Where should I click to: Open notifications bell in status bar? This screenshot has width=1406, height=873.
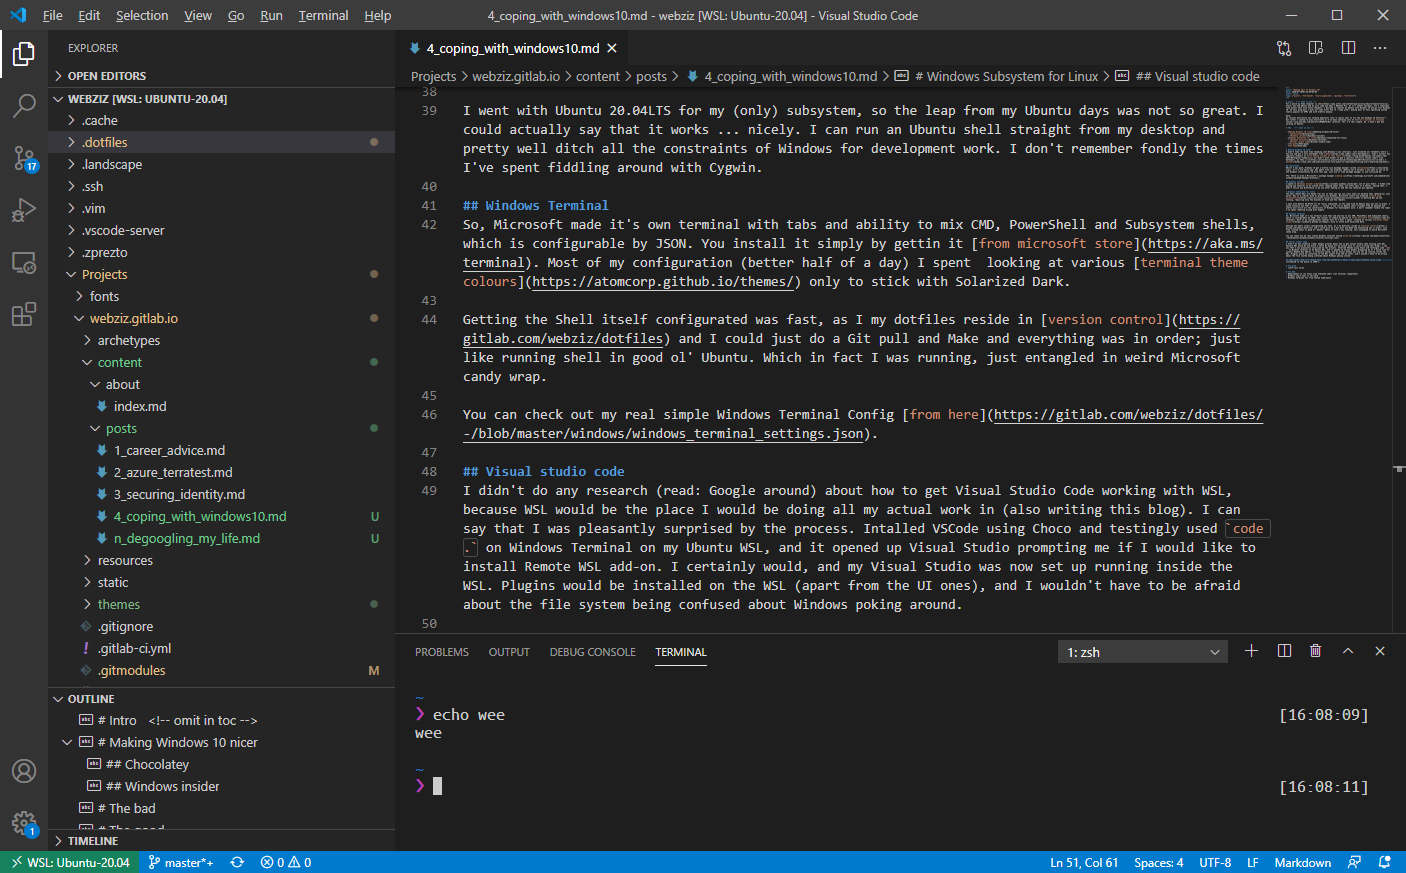(1385, 862)
